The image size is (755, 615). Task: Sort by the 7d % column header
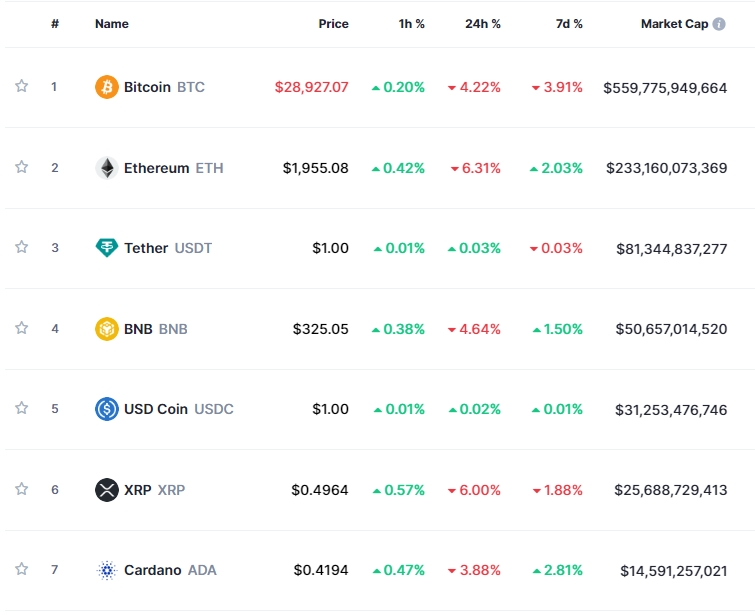coord(569,23)
